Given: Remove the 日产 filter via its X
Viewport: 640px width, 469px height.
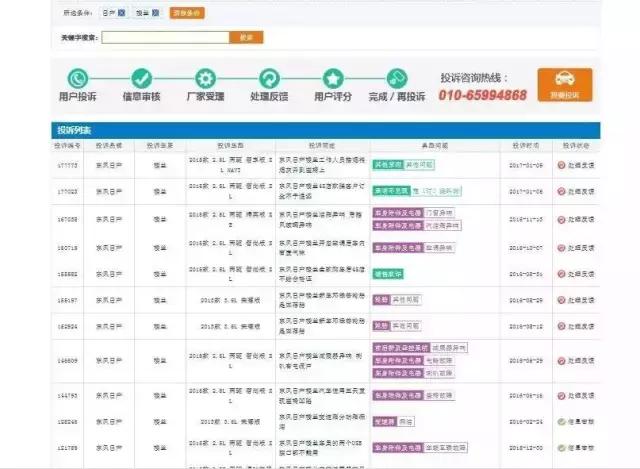Looking at the screenshot, I should pyautogui.click(x=121, y=13).
